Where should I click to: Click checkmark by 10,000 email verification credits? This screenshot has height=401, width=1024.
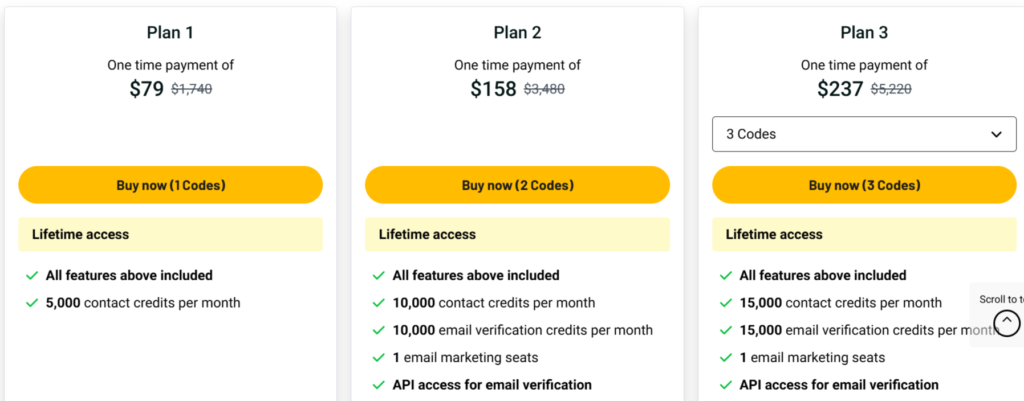coord(378,330)
